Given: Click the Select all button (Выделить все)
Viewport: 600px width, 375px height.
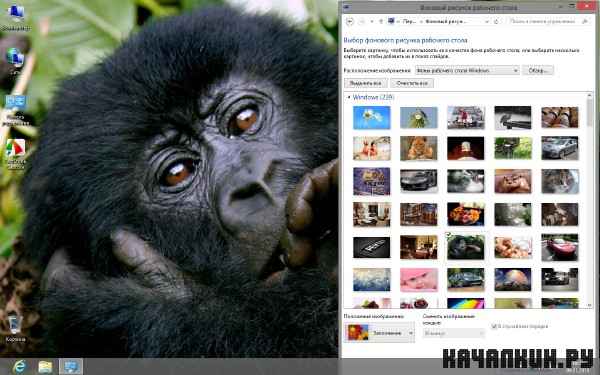Looking at the screenshot, I should [365, 83].
